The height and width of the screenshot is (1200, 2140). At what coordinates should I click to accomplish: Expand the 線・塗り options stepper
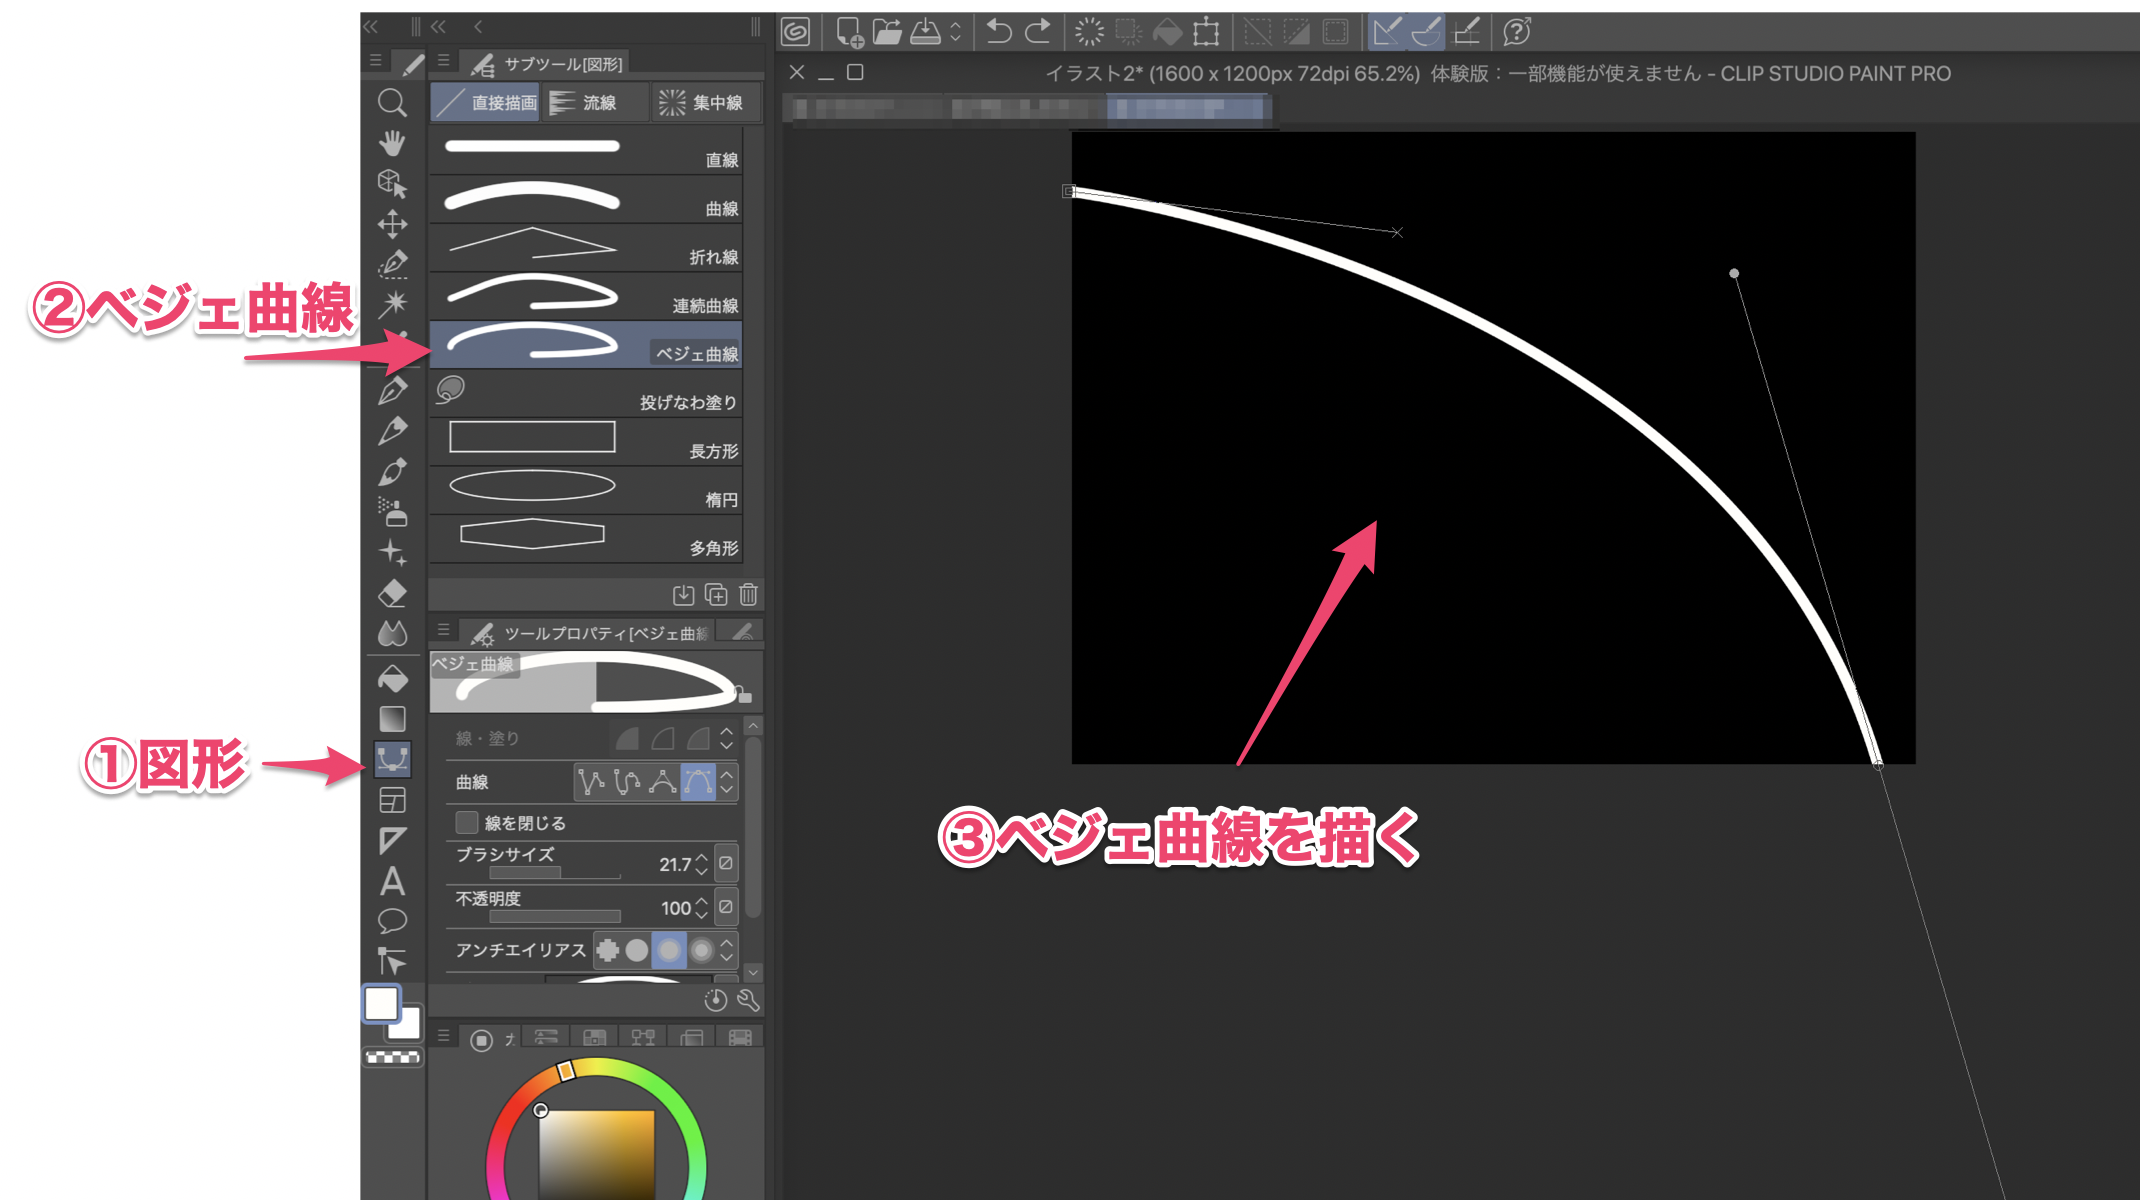coord(727,739)
